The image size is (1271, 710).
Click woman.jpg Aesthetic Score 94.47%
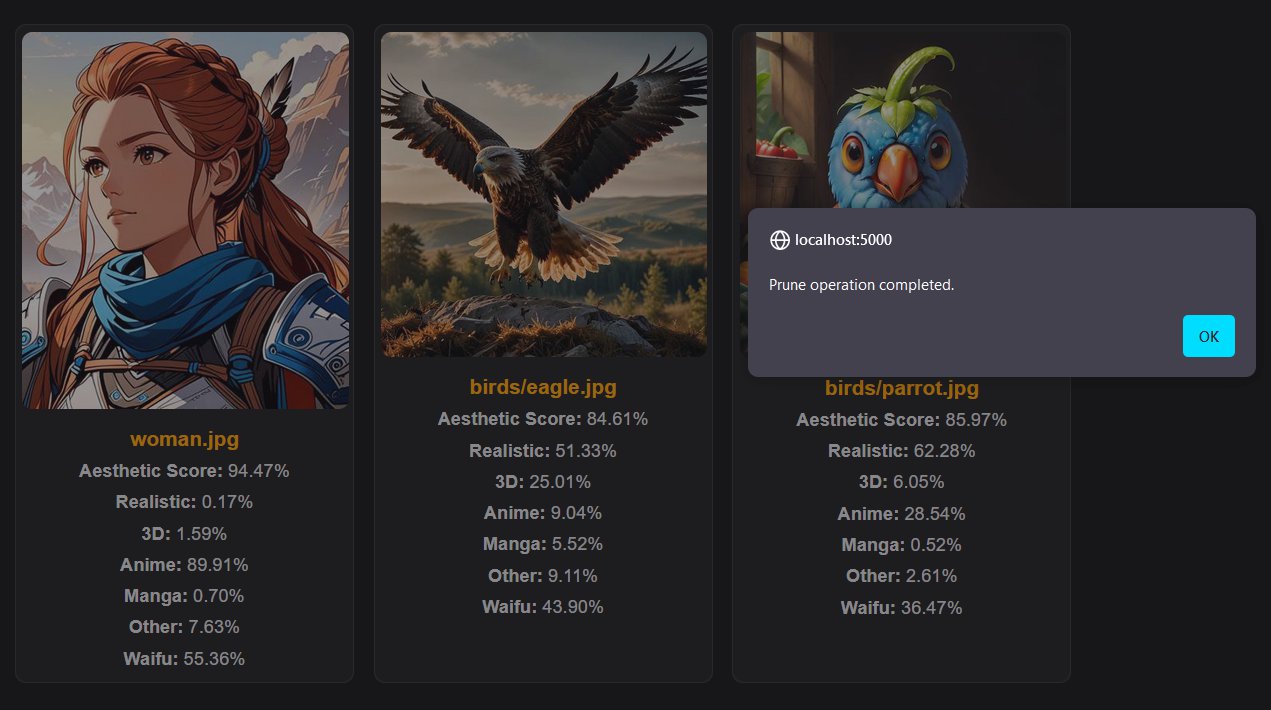[185, 471]
